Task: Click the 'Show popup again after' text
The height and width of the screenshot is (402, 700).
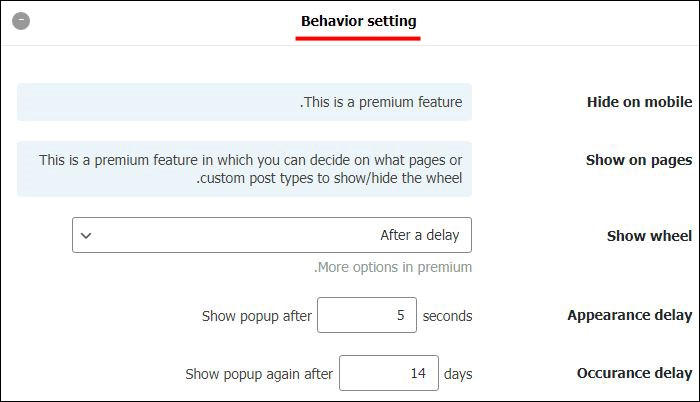Action: 259,374
